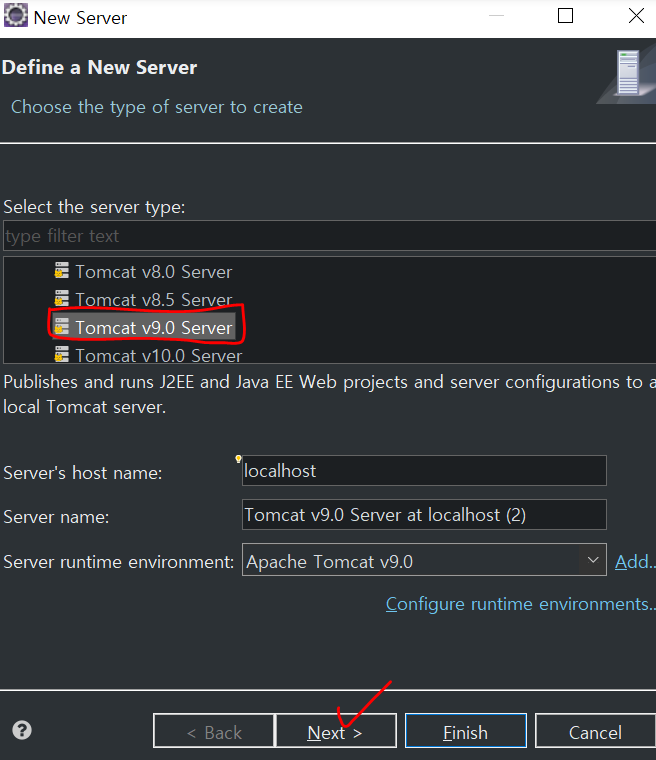Click the 'Define a New Server' heading

tap(99, 67)
